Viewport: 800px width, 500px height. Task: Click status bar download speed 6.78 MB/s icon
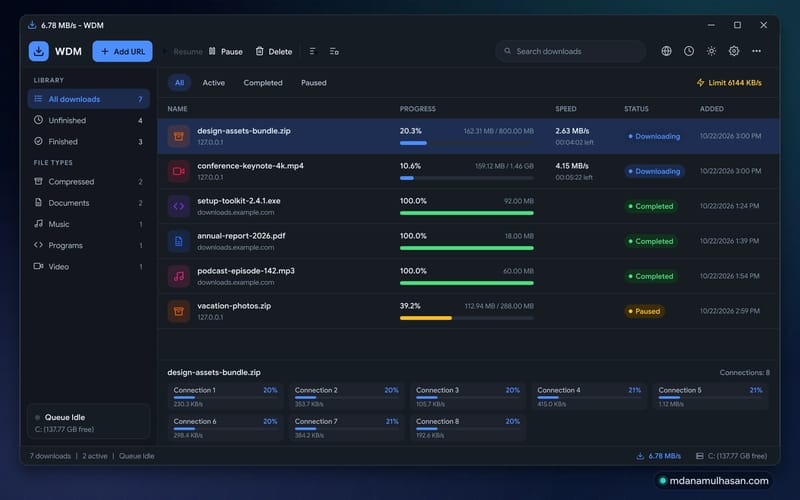(640, 456)
